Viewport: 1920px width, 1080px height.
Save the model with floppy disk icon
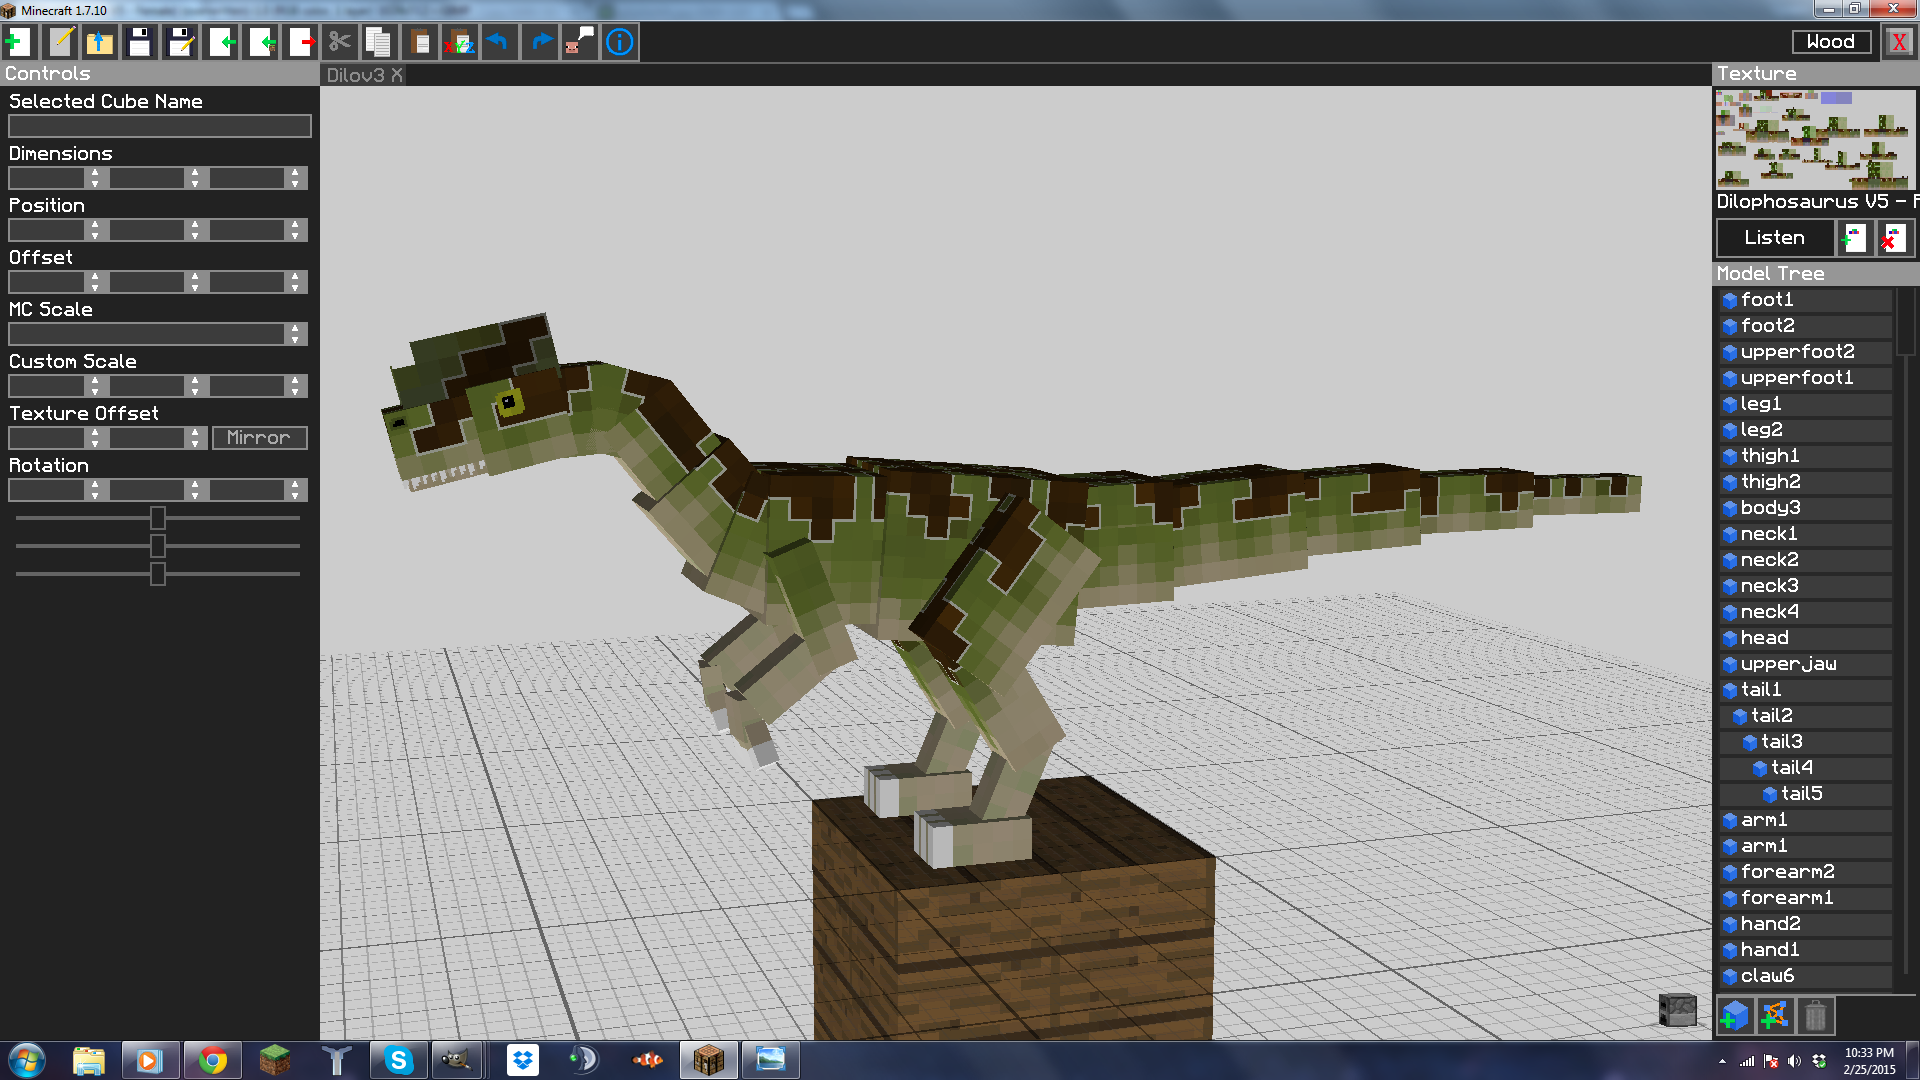[140, 42]
